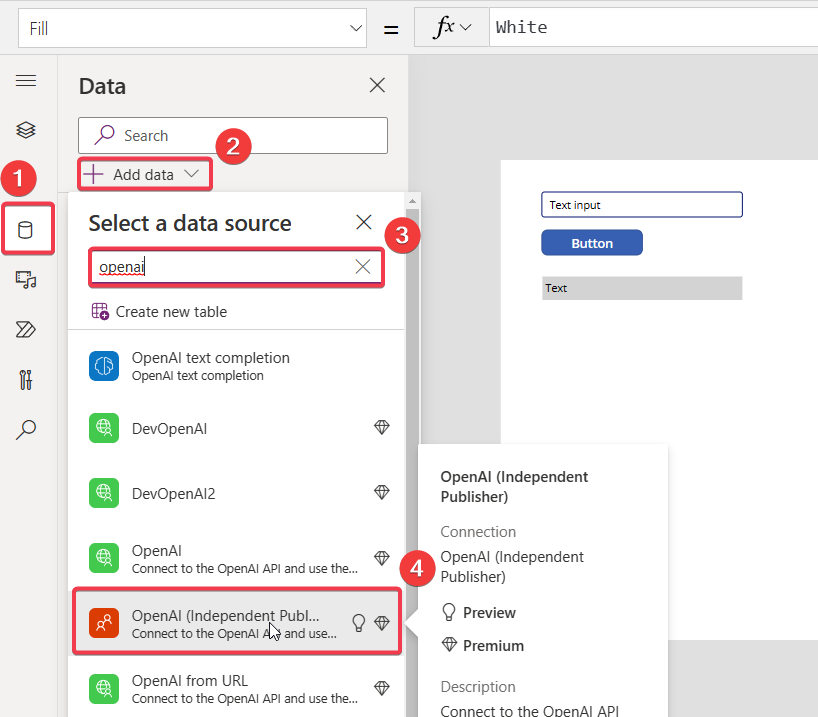This screenshot has height=717, width=818.
Task: Click the Search field in Data panel
Action: pos(233,136)
